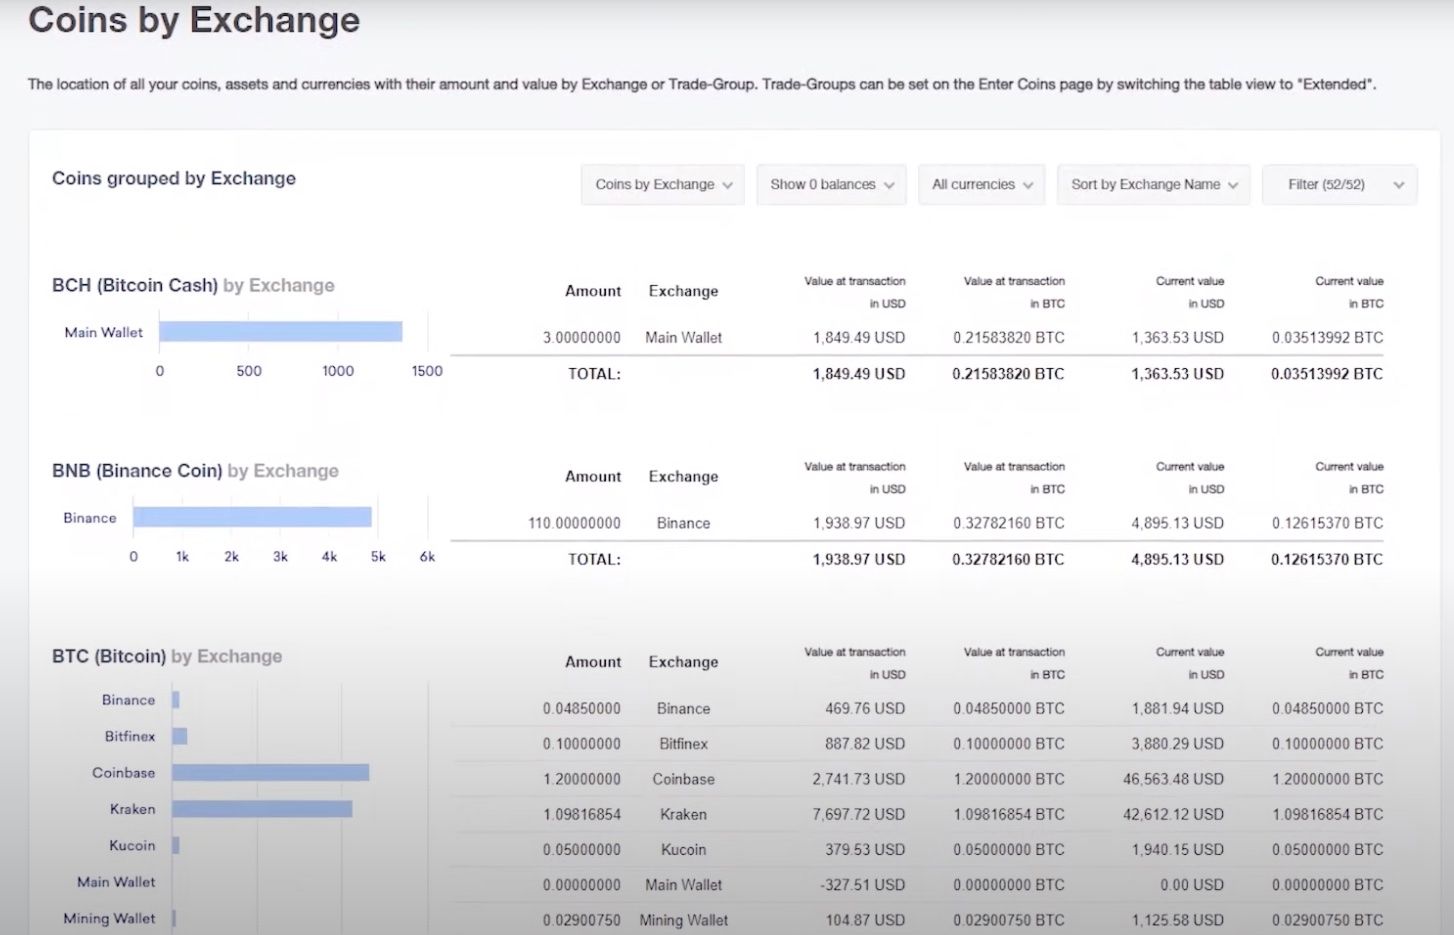
Task: Click Amount column header in BCH table
Action: pos(593,291)
